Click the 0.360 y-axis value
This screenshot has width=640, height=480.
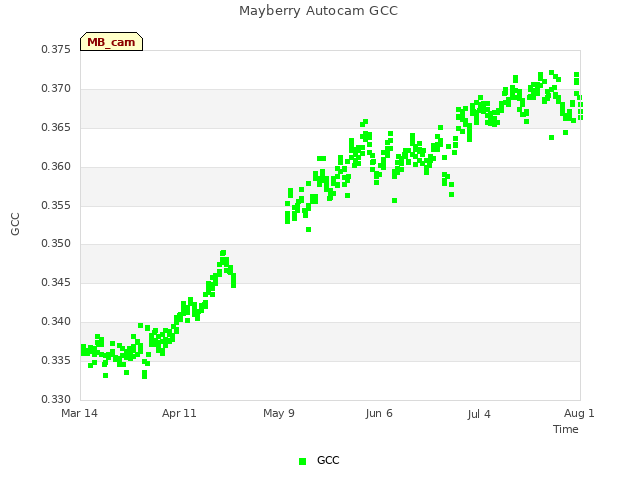[x=56, y=167]
